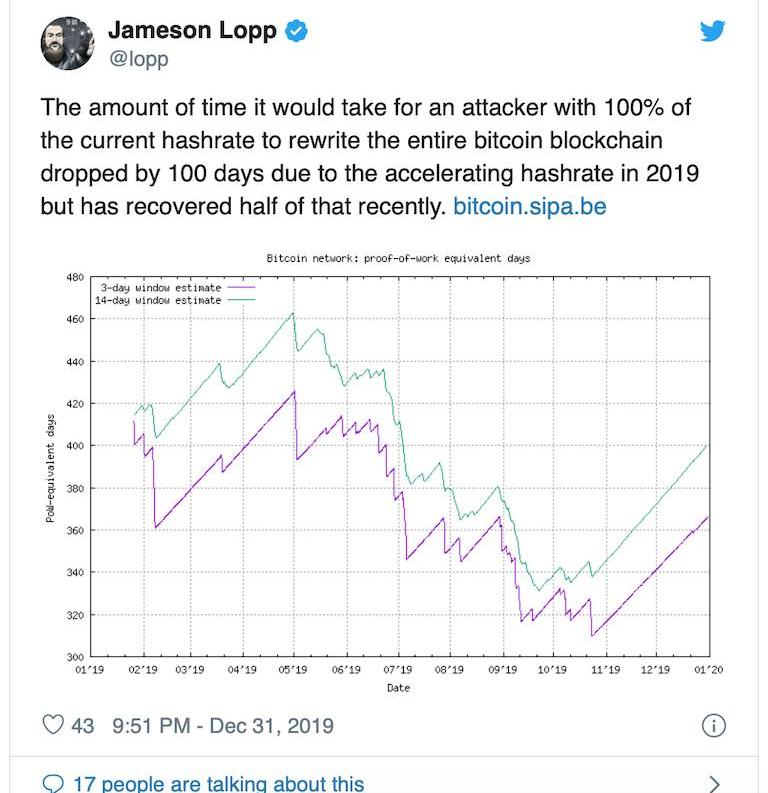Click the 43 likes count
The width and height of the screenshot is (768, 793).
point(82,725)
